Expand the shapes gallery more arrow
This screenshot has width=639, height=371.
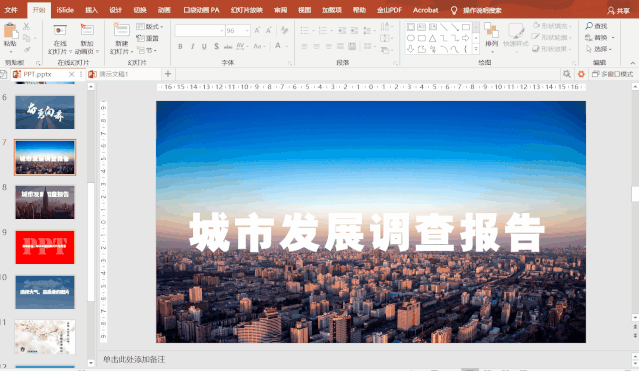pyautogui.click(x=476, y=49)
